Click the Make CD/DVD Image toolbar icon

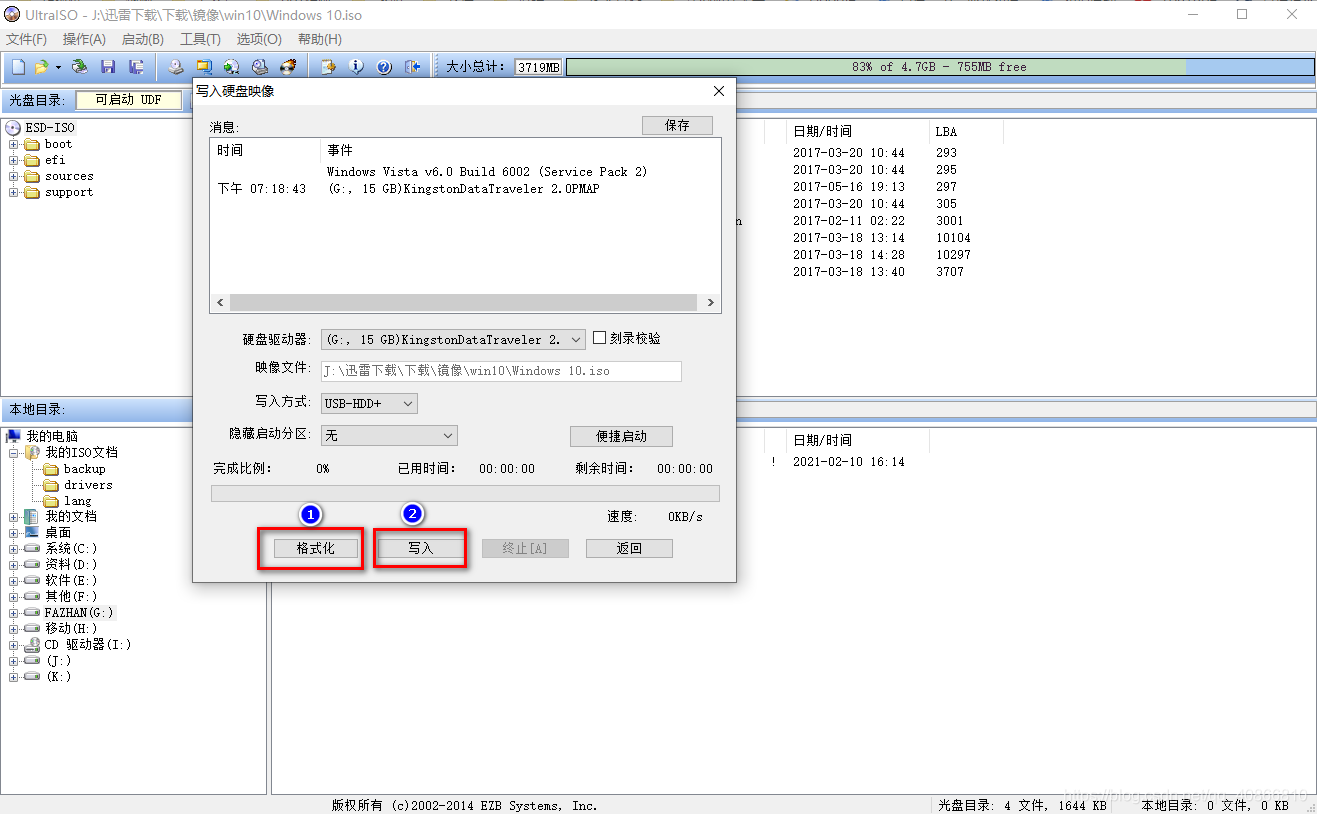176,67
